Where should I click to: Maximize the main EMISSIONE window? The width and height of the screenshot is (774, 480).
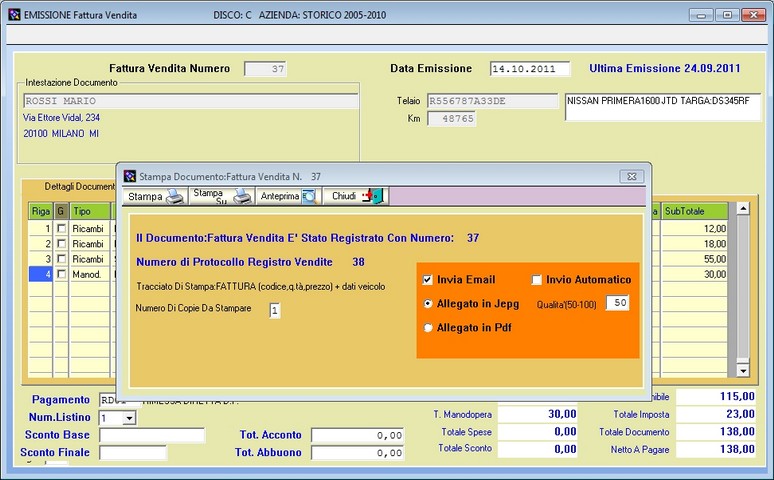727,15
